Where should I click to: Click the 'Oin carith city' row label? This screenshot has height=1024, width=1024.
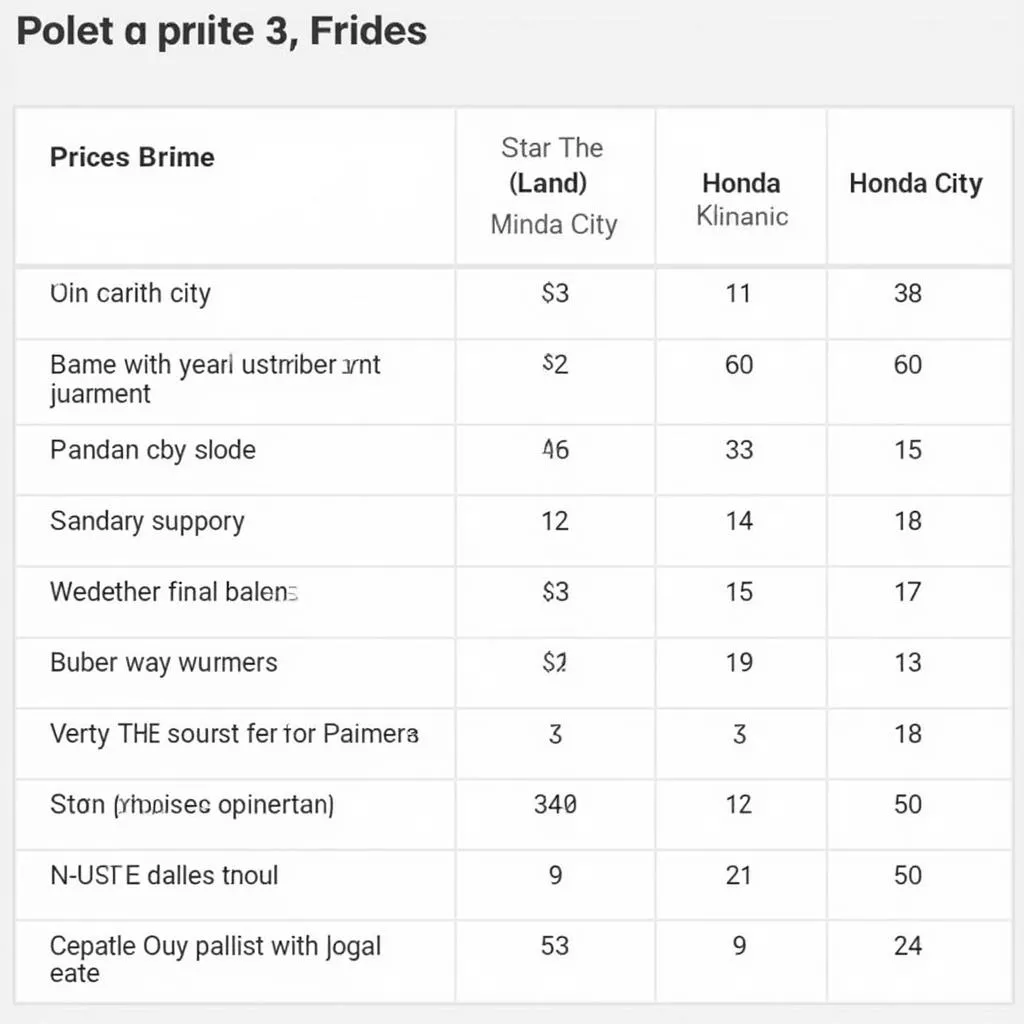pos(130,294)
